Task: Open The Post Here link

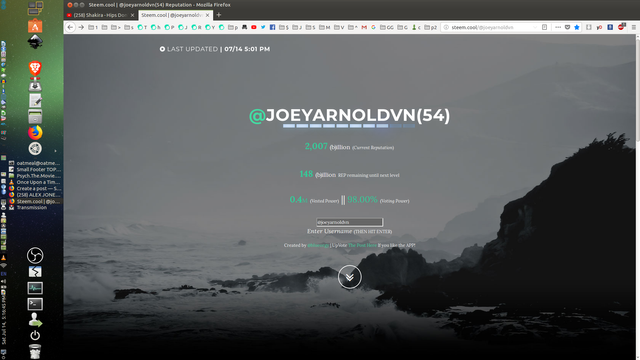Action: tap(362, 245)
